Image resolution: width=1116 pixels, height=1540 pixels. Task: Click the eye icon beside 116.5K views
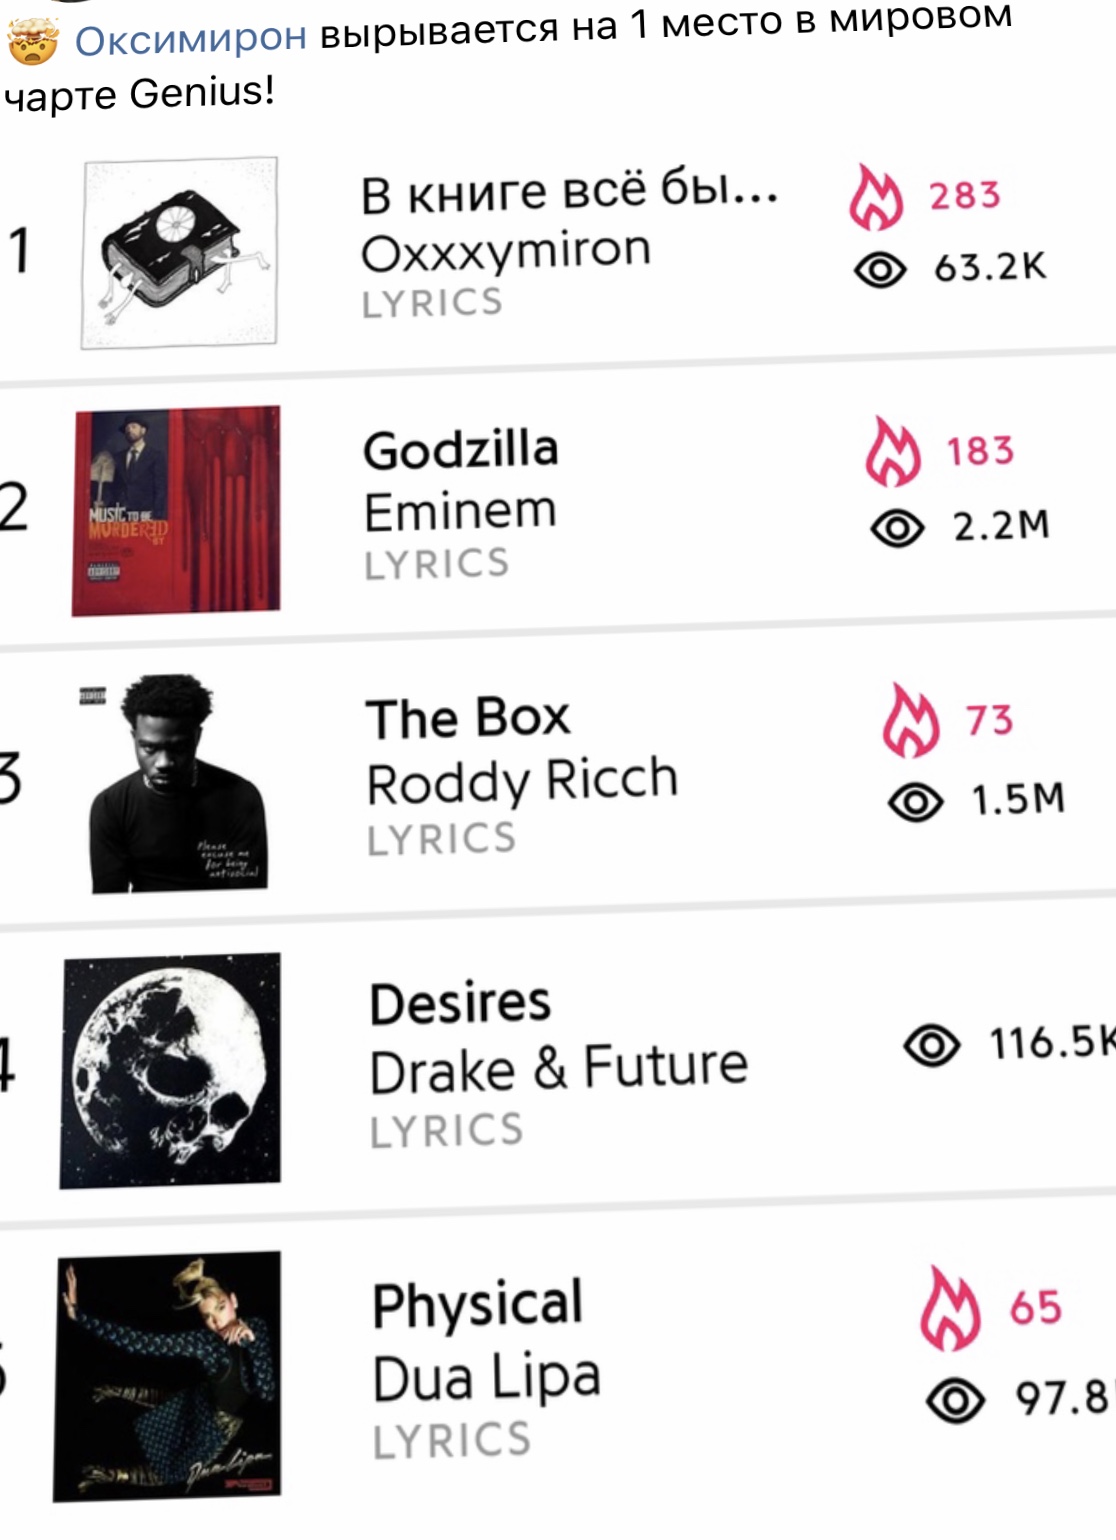pyautogui.click(x=931, y=1045)
